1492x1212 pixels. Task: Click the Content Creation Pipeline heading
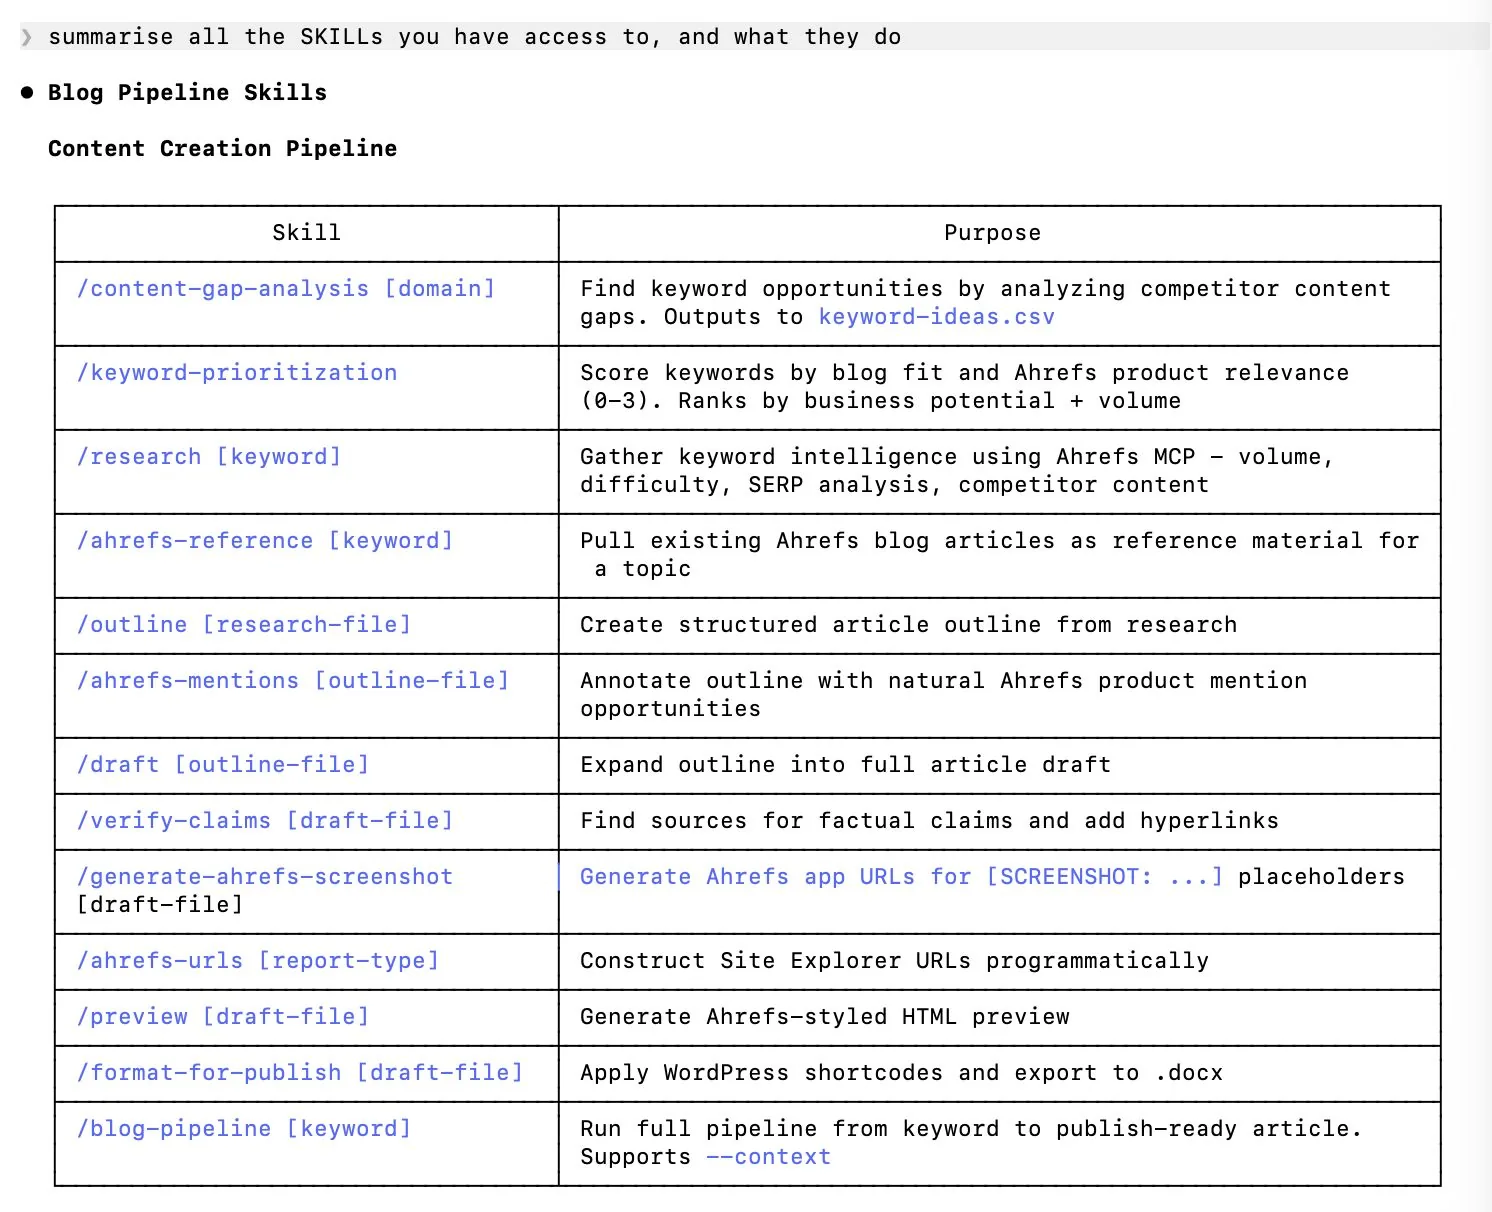(x=222, y=149)
